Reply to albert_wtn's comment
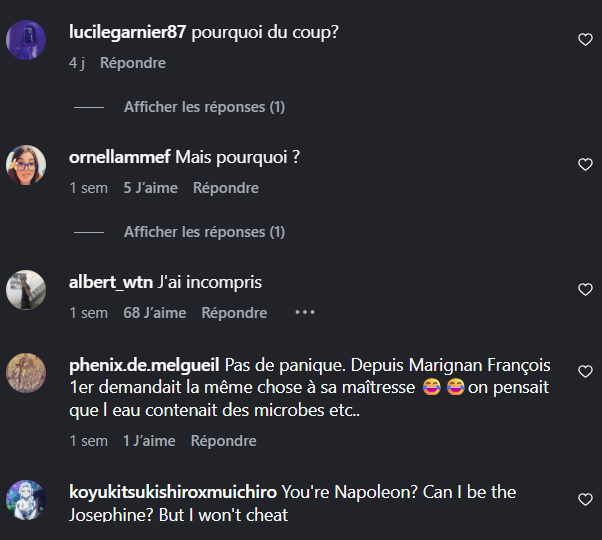 click(234, 313)
